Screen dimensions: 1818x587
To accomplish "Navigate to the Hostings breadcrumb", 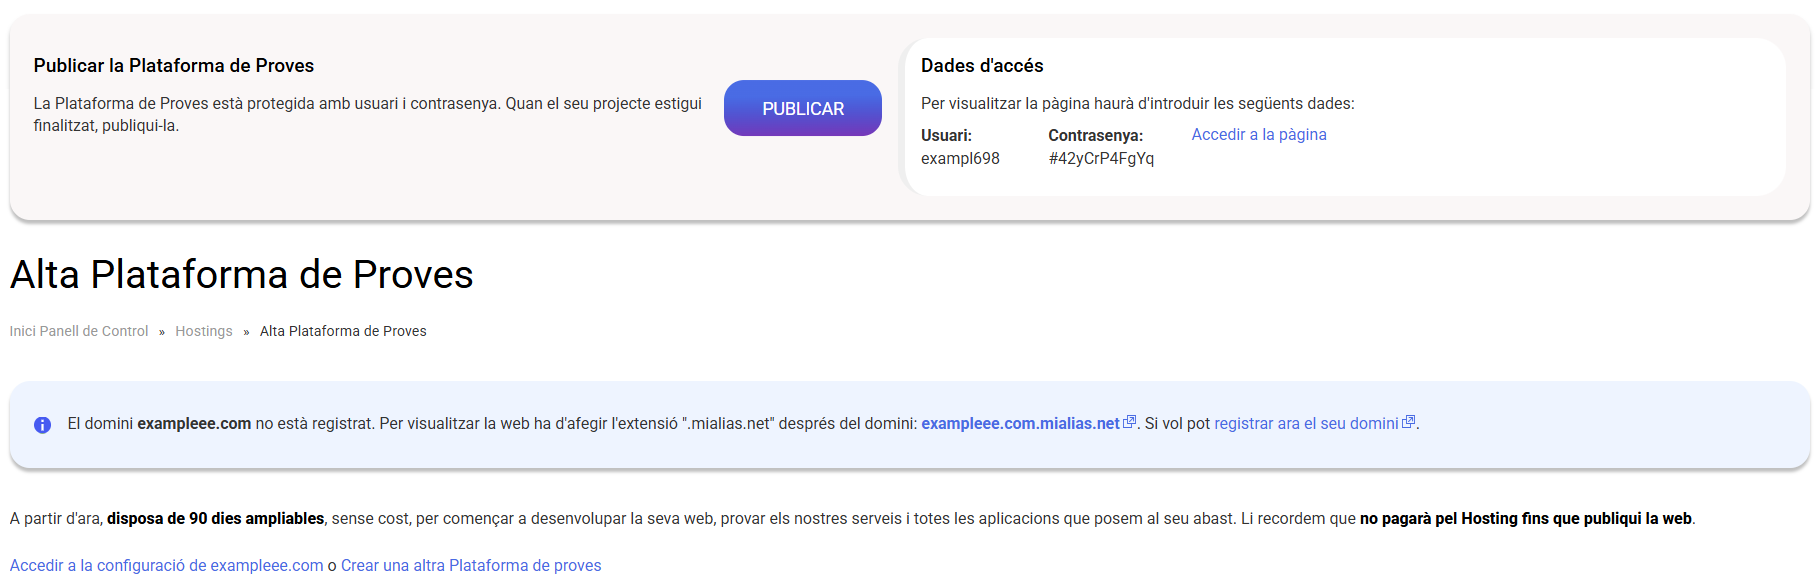I will click(203, 331).
